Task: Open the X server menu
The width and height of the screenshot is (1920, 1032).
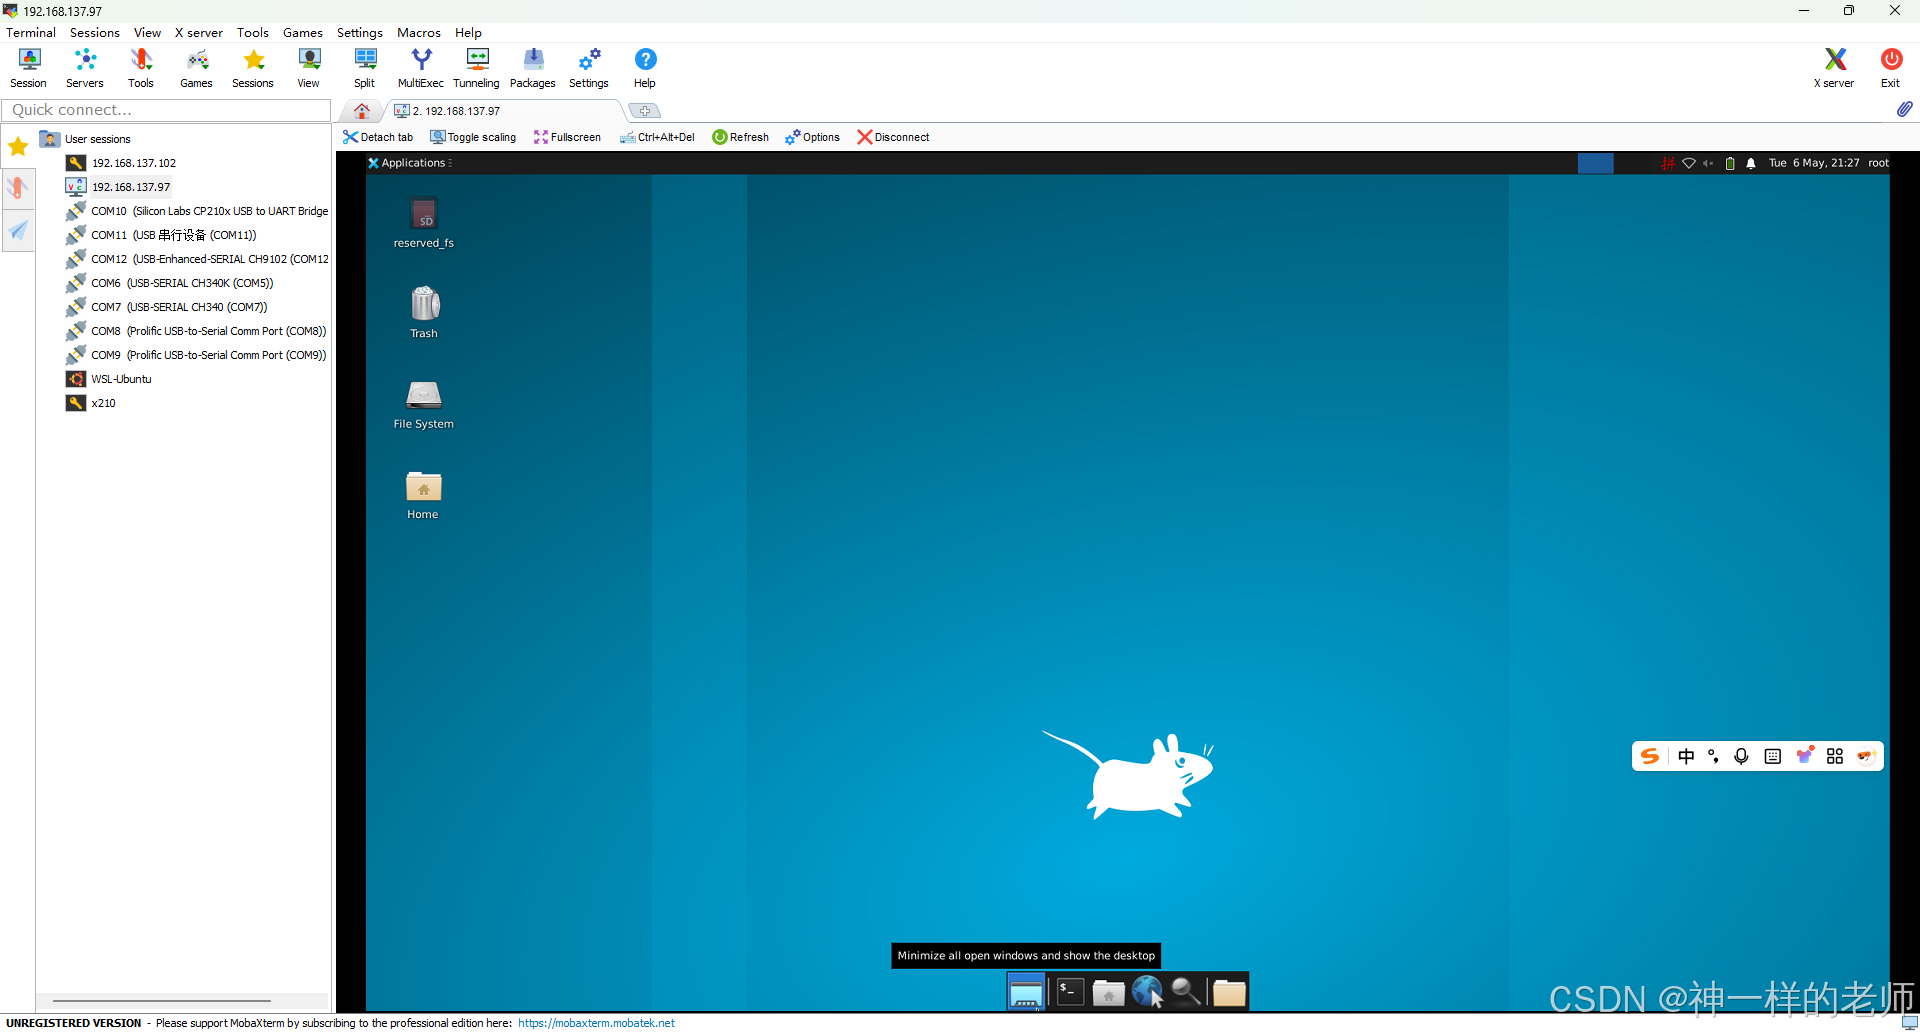Action: tap(199, 32)
